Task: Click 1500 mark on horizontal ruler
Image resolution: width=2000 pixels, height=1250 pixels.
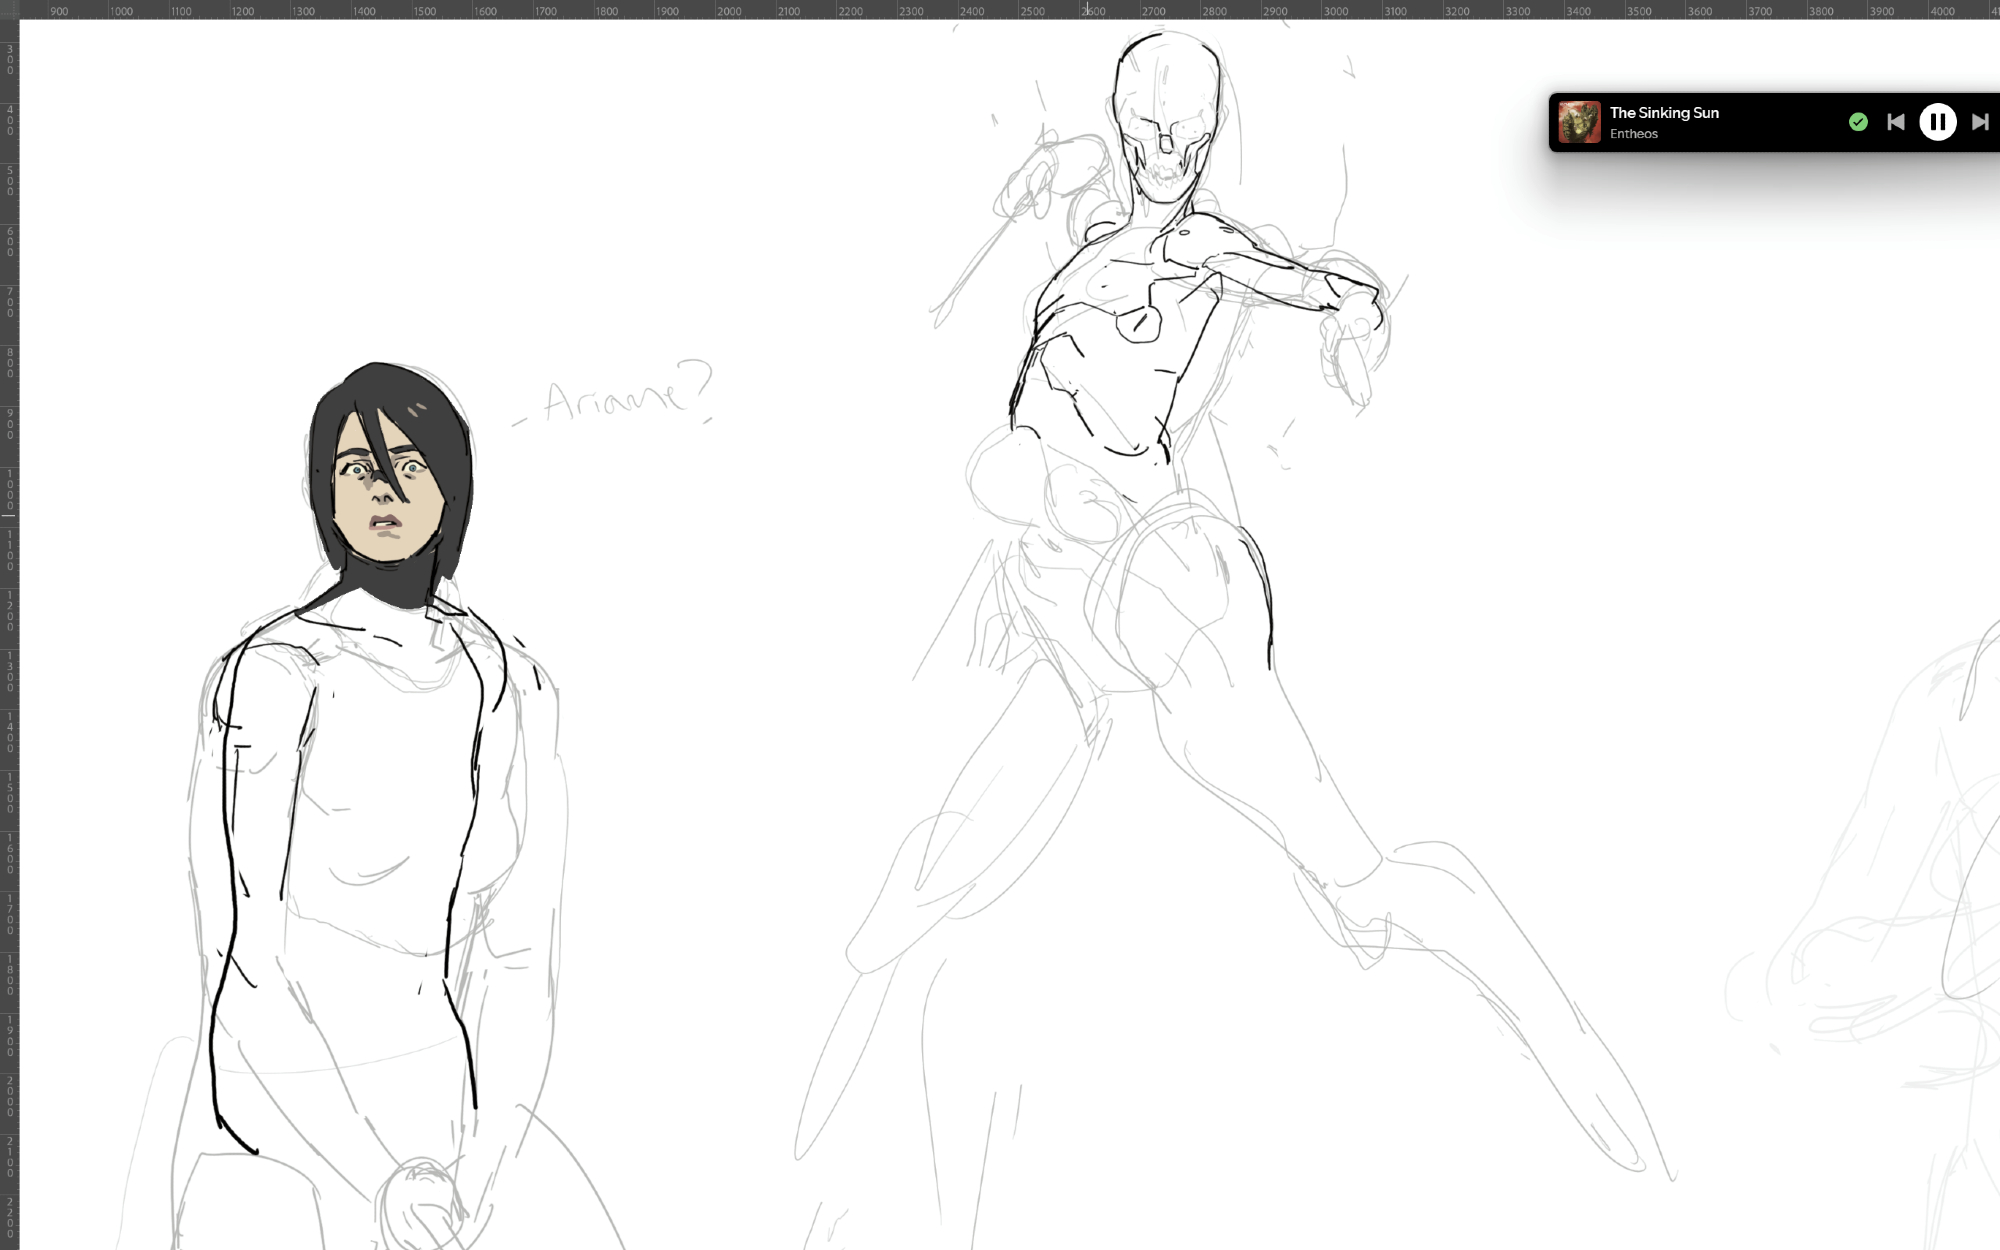Action: coord(425,11)
